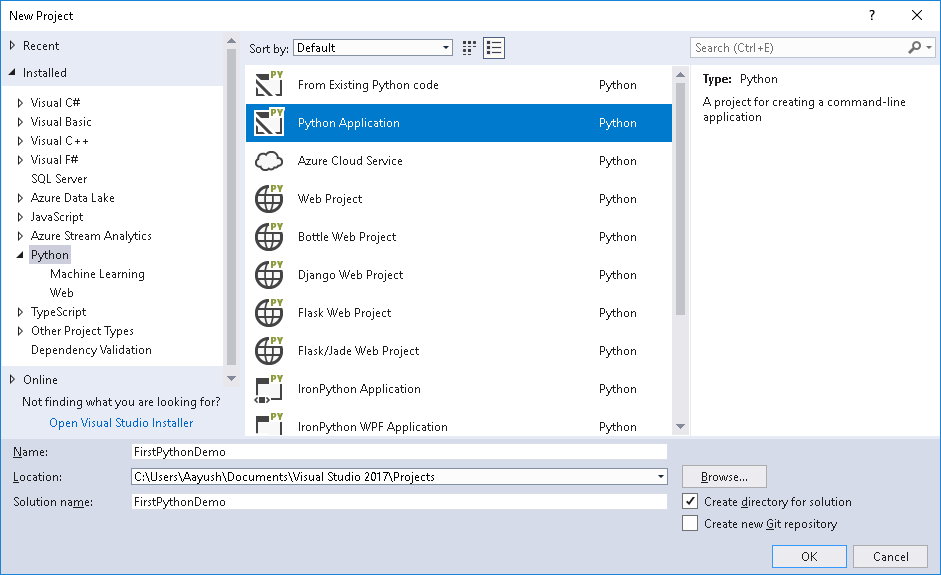Click the Solution name input field
The height and width of the screenshot is (575, 941).
coord(399,502)
